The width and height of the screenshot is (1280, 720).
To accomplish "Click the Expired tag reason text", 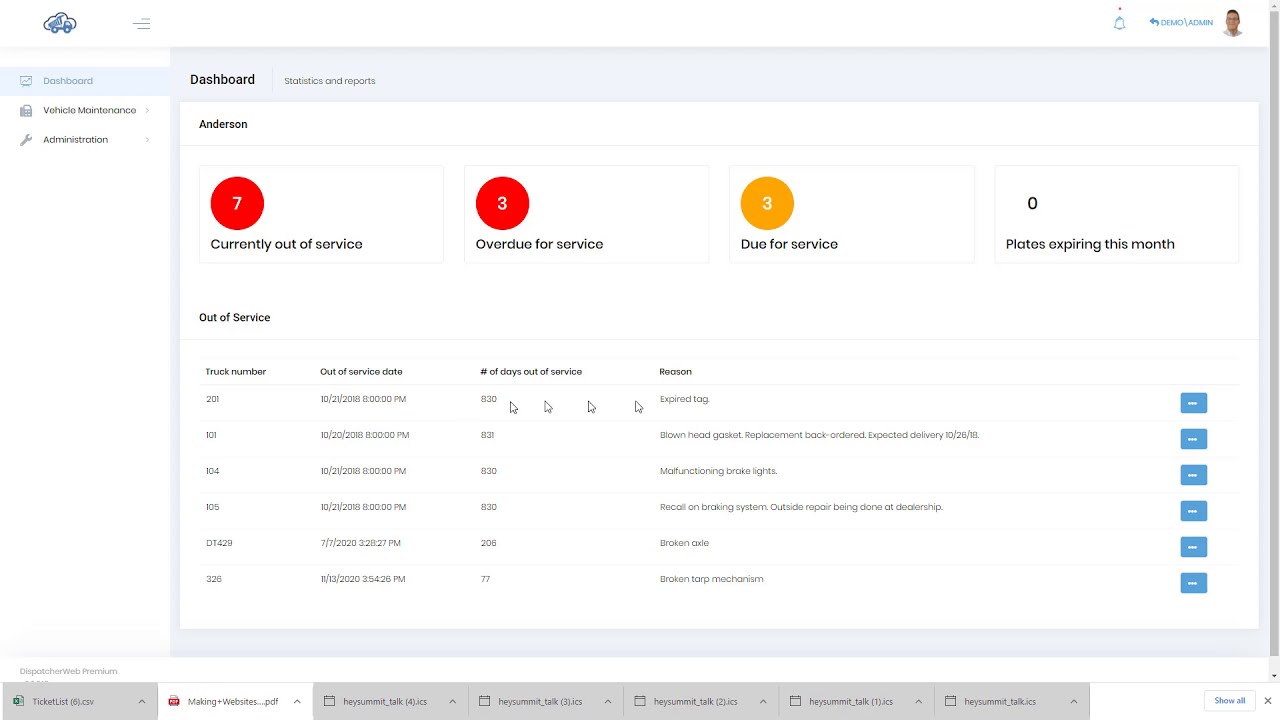I will pos(685,399).
